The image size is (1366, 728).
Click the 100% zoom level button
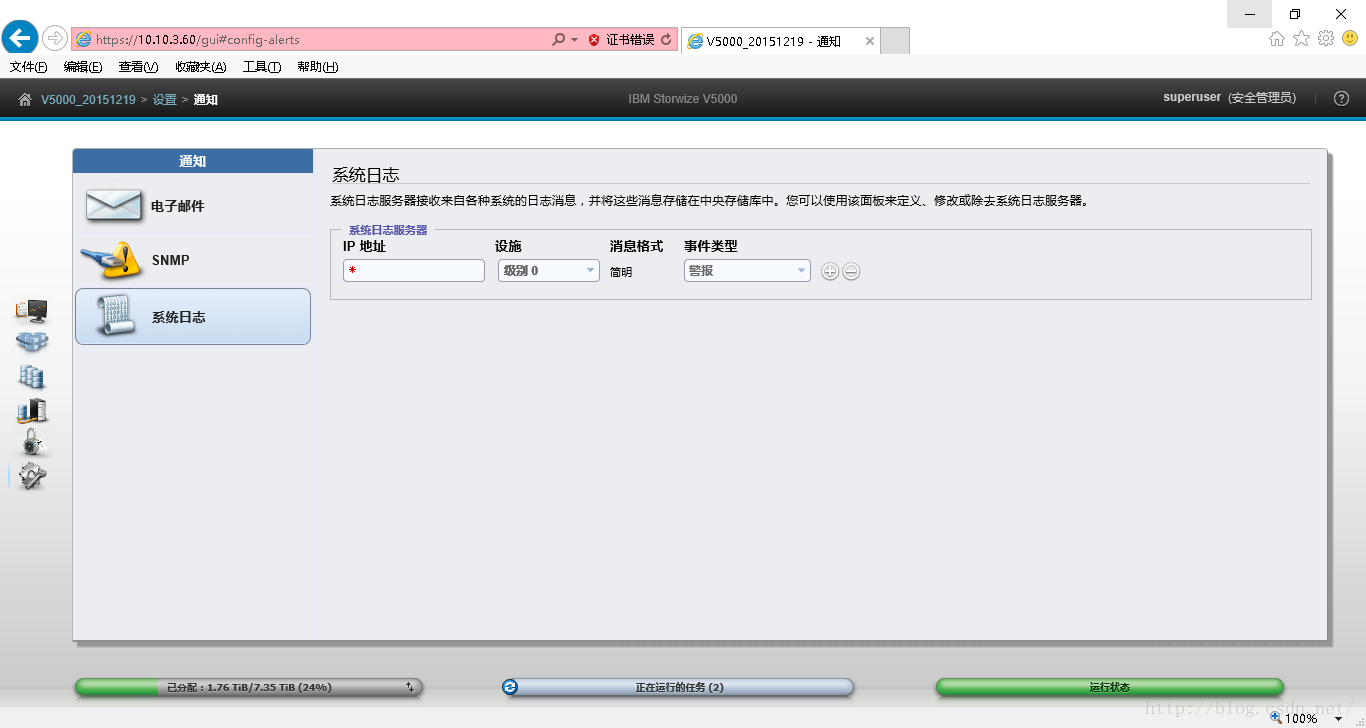1293,718
